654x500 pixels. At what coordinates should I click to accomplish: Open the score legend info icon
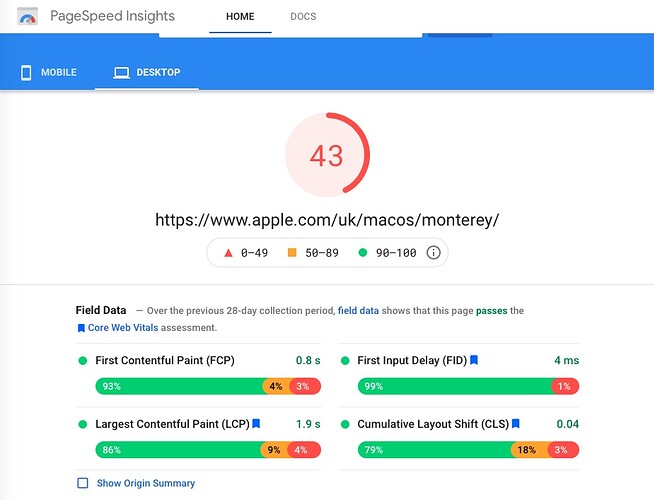433,252
